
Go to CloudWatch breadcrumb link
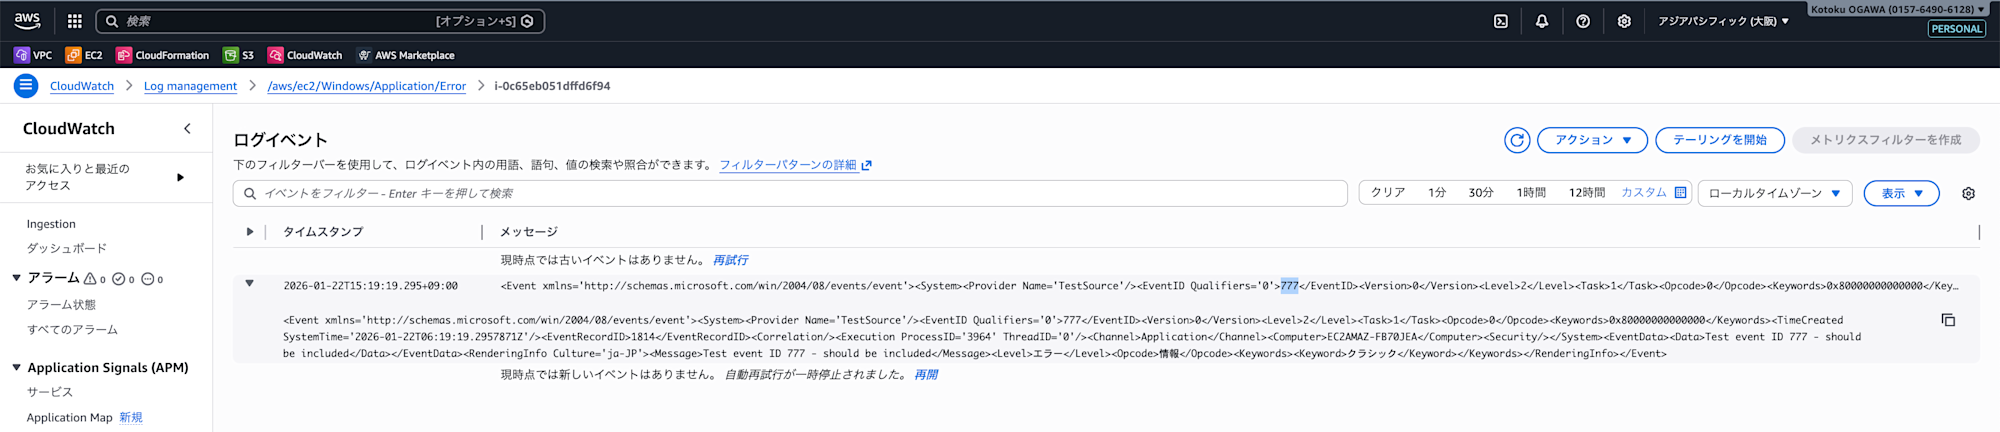pyautogui.click(x=82, y=86)
